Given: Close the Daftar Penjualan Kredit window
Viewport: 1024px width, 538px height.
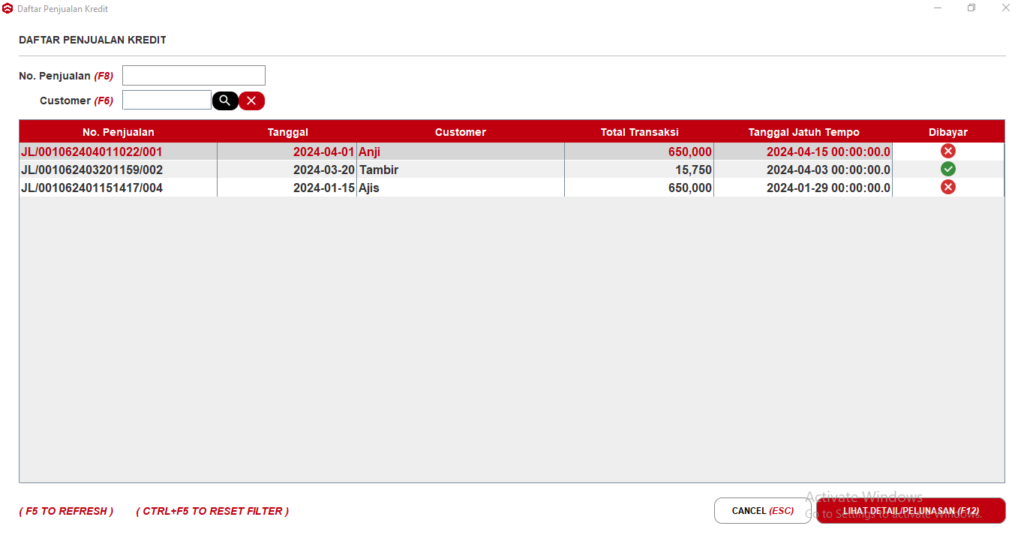Looking at the screenshot, I should (1006, 8).
